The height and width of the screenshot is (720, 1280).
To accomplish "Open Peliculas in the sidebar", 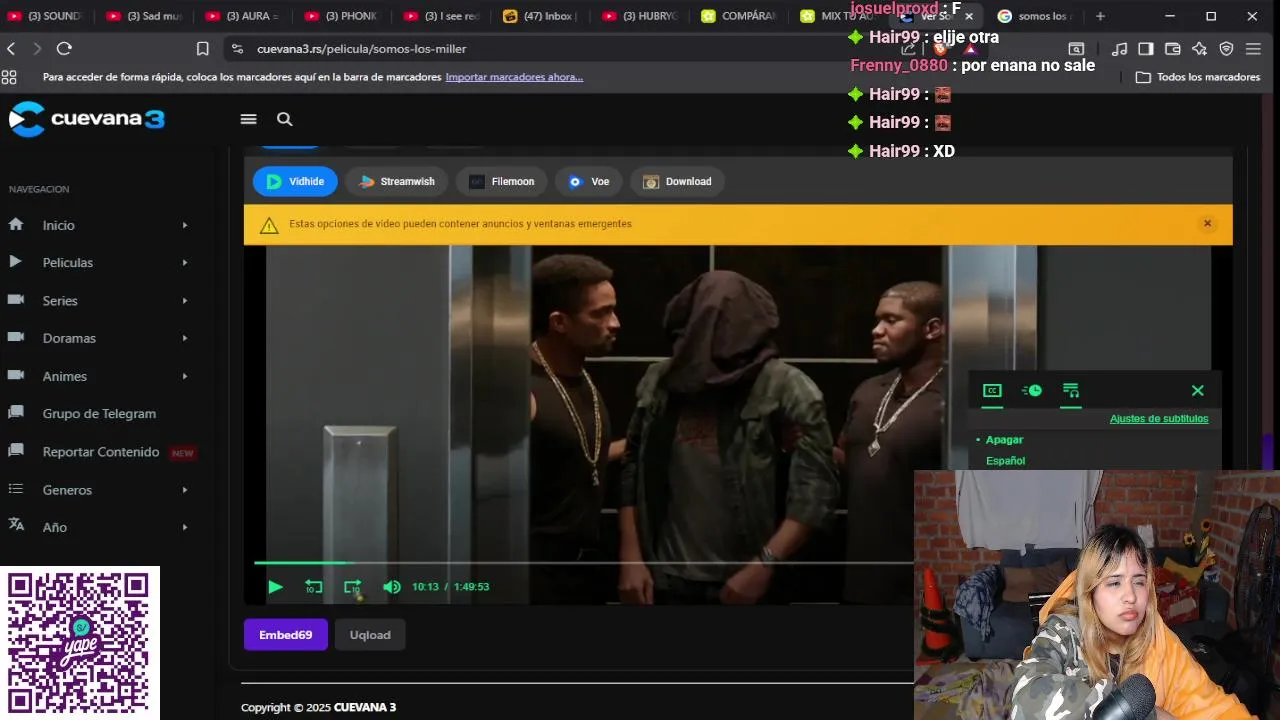I will [x=68, y=263].
